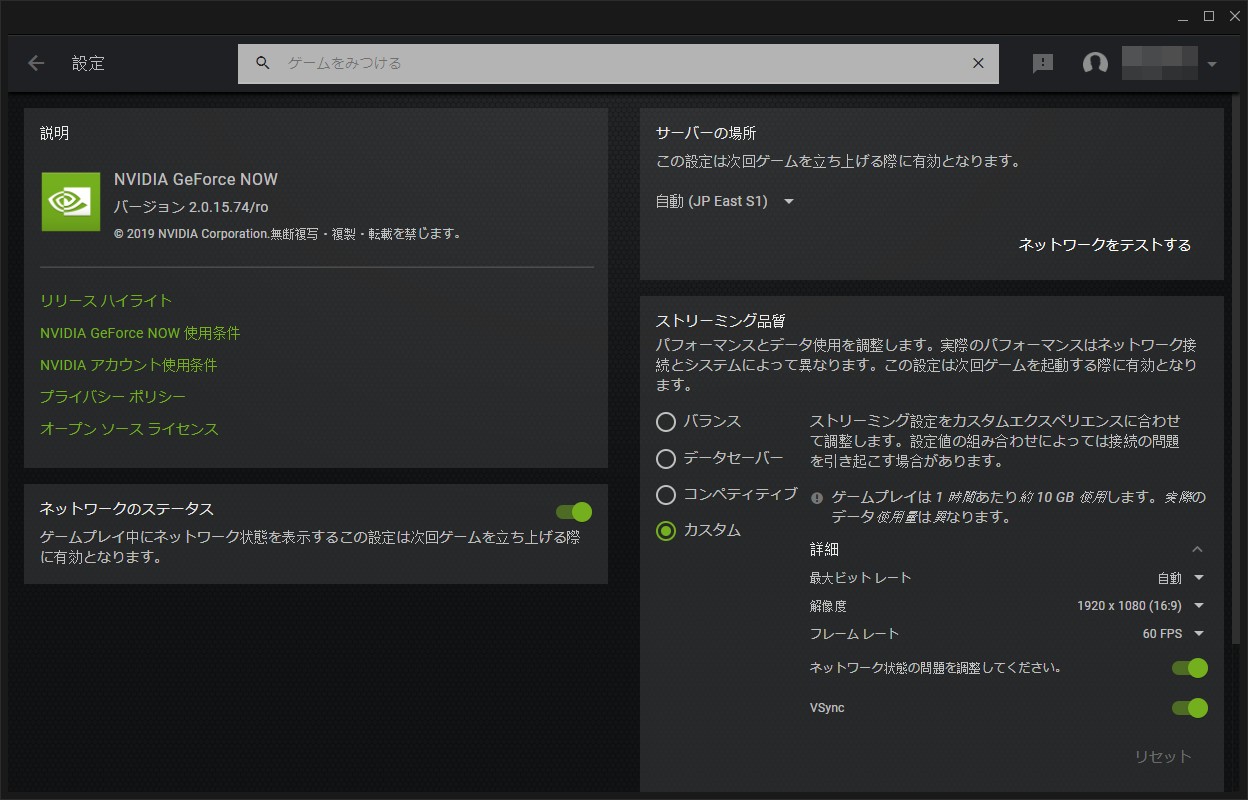Click the user avatar icon

click(1095, 63)
